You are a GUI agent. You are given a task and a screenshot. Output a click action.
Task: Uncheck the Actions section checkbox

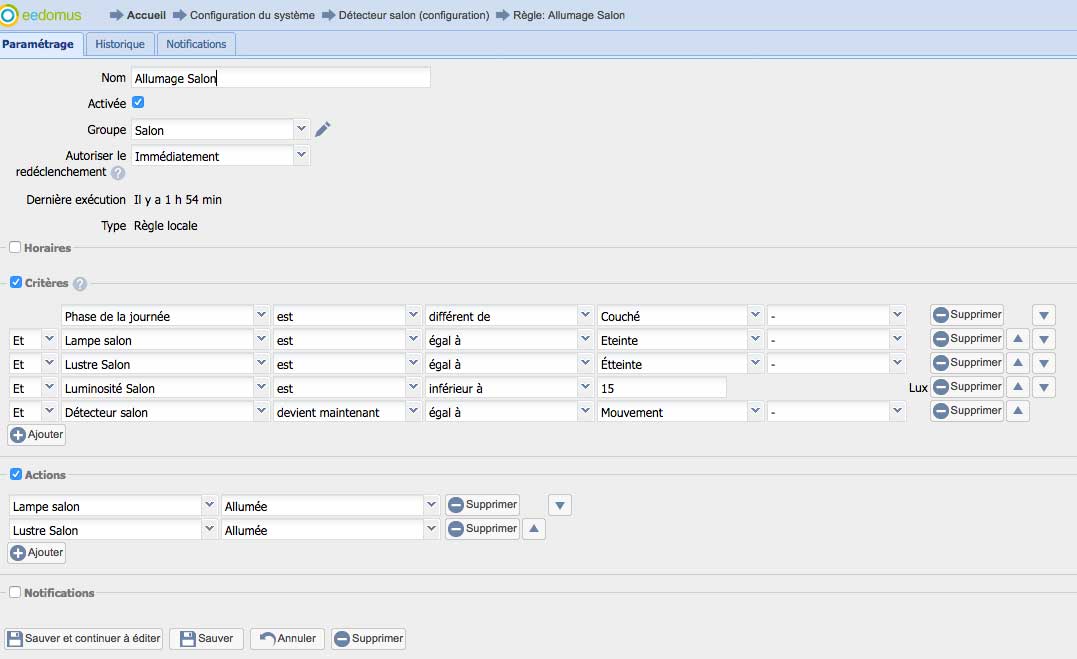[x=16, y=474]
